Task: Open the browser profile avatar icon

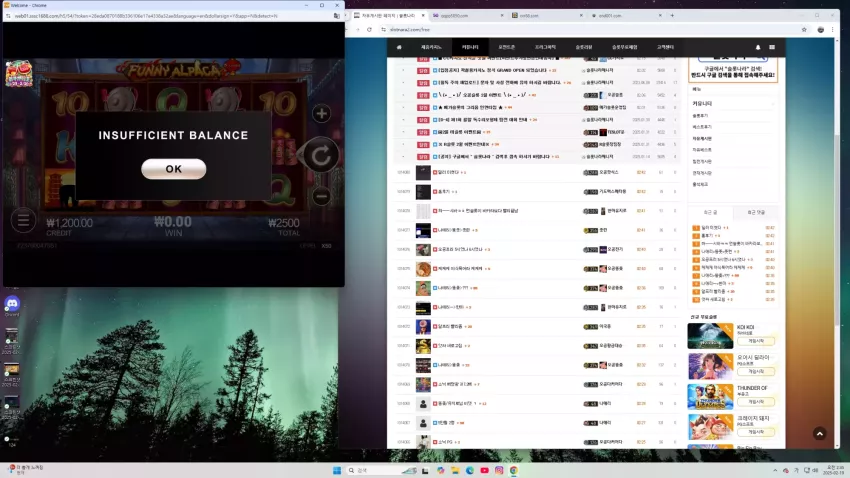Action: point(821,30)
